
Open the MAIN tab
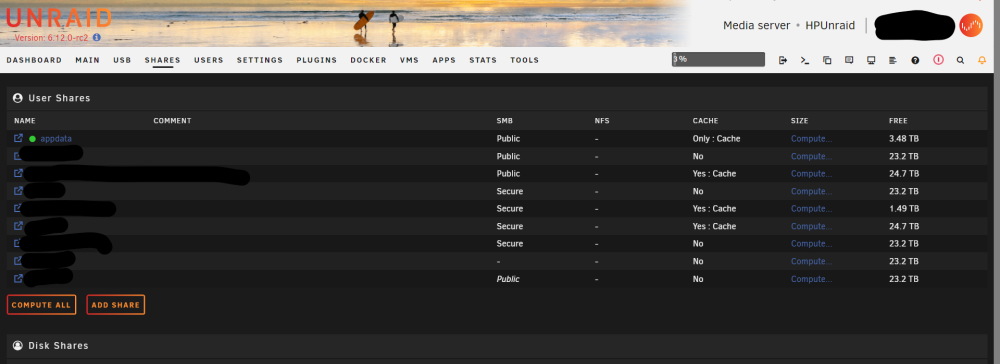(87, 60)
